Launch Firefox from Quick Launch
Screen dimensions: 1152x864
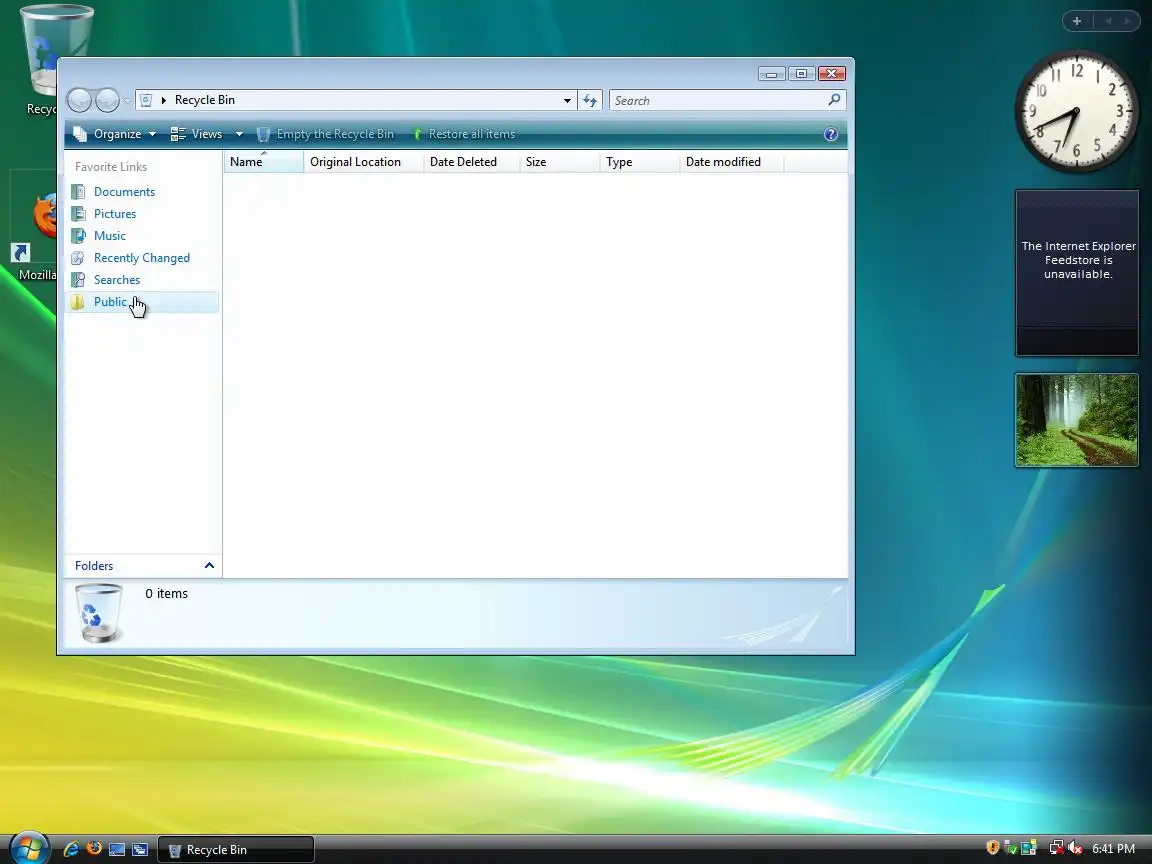click(94, 849)
